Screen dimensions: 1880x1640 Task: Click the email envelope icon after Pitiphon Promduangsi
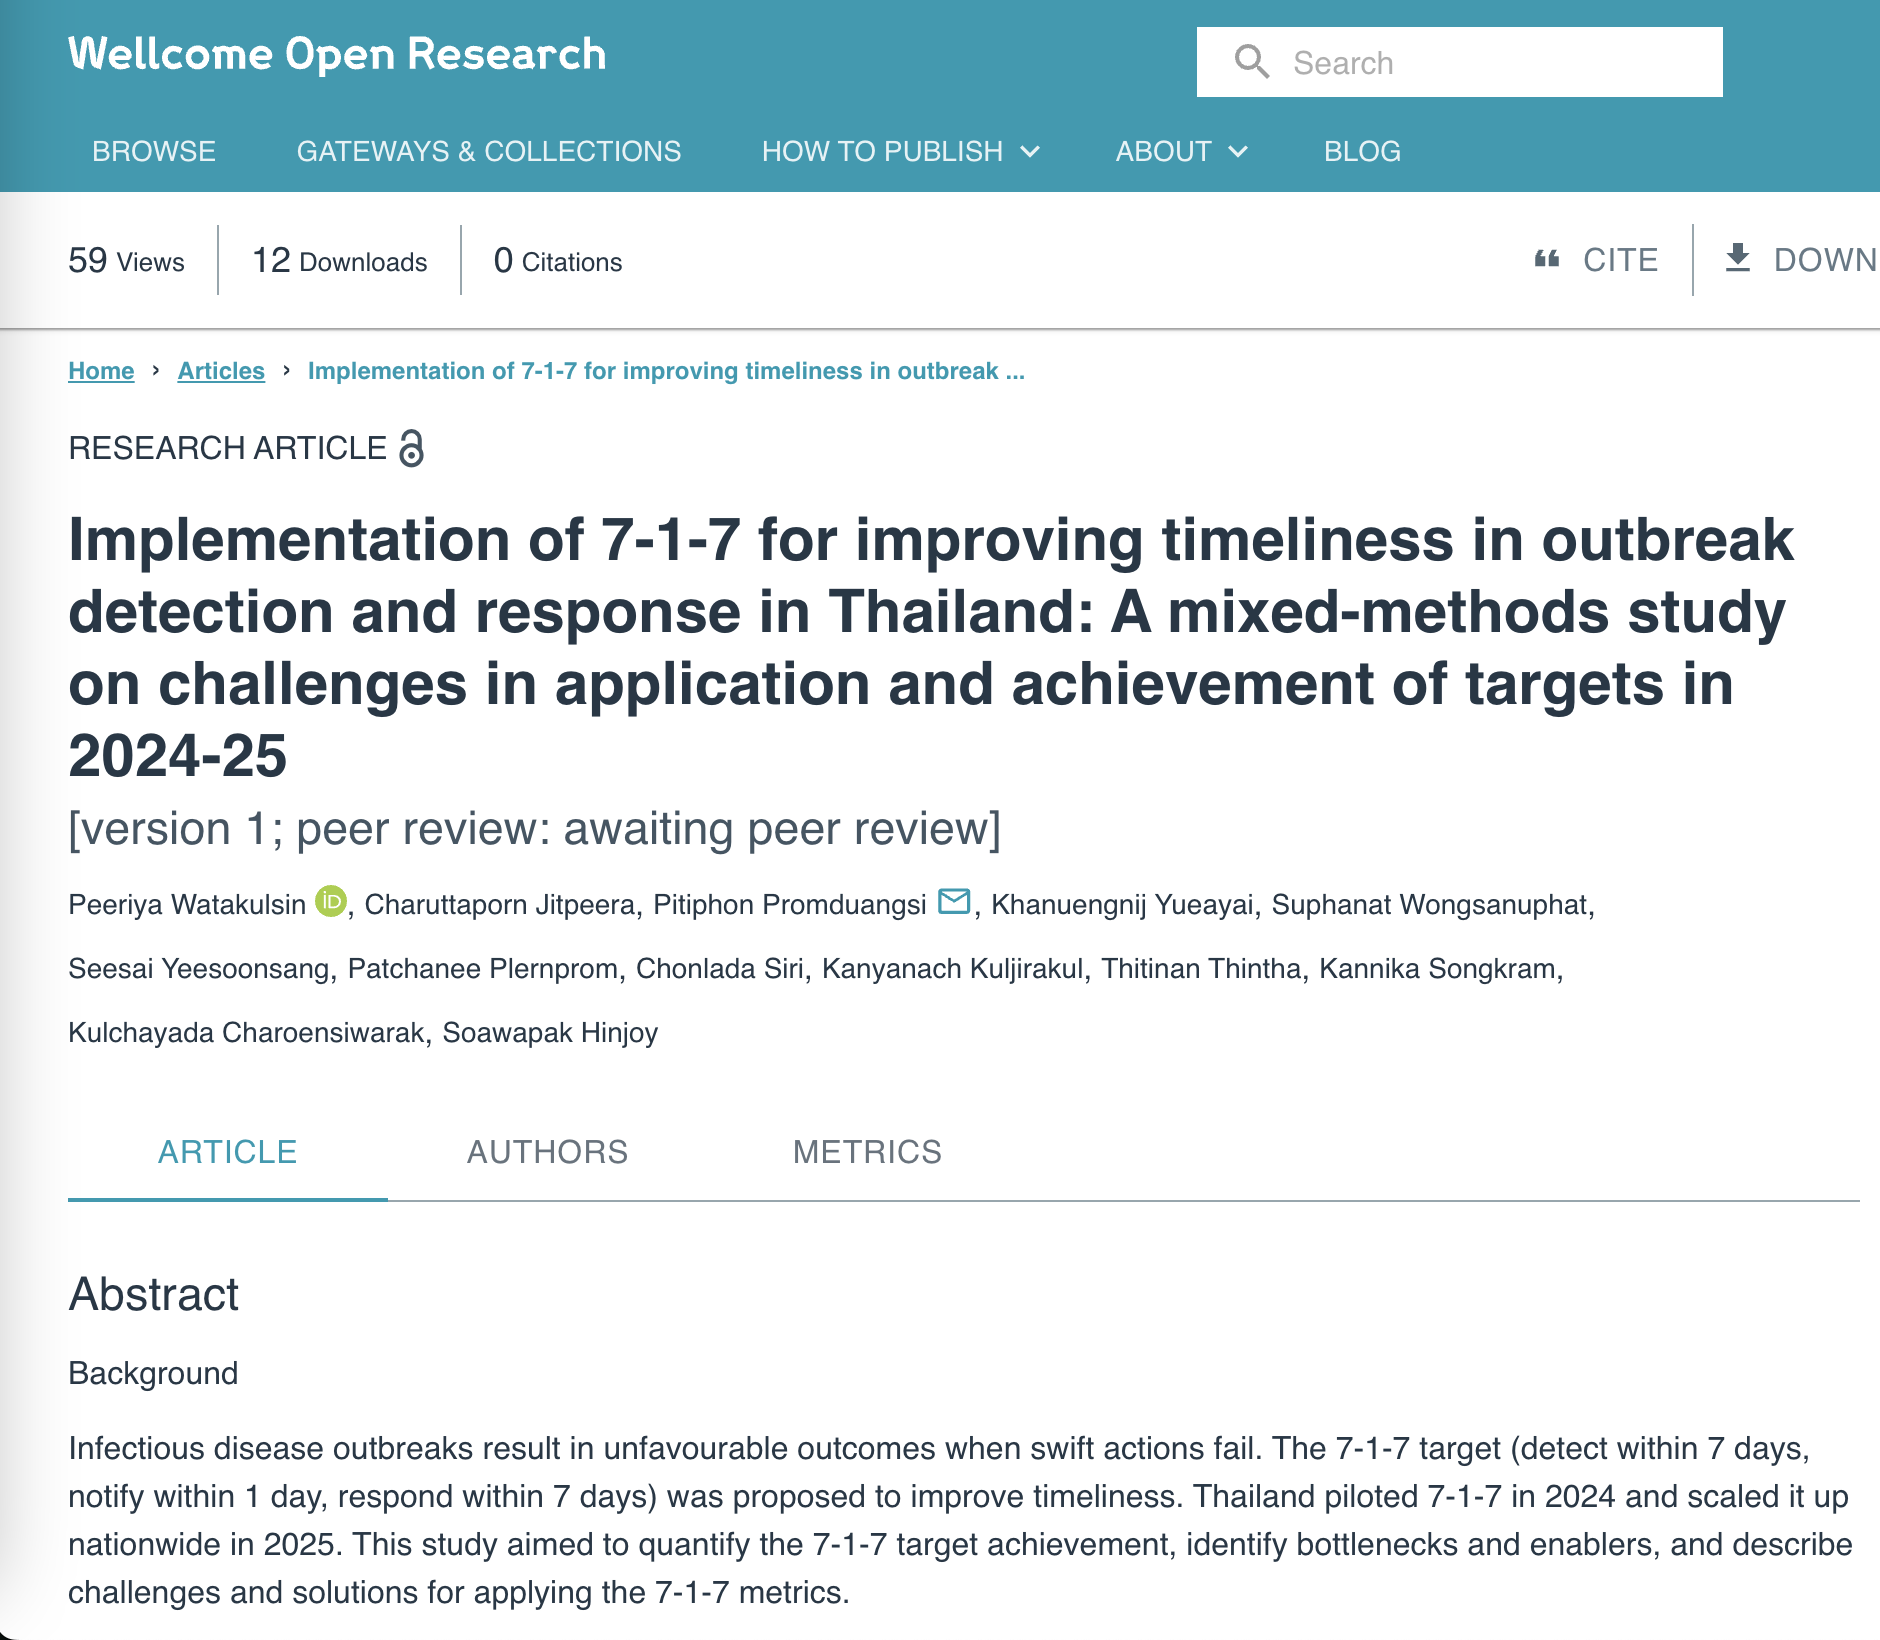click(x=954, y=902)
